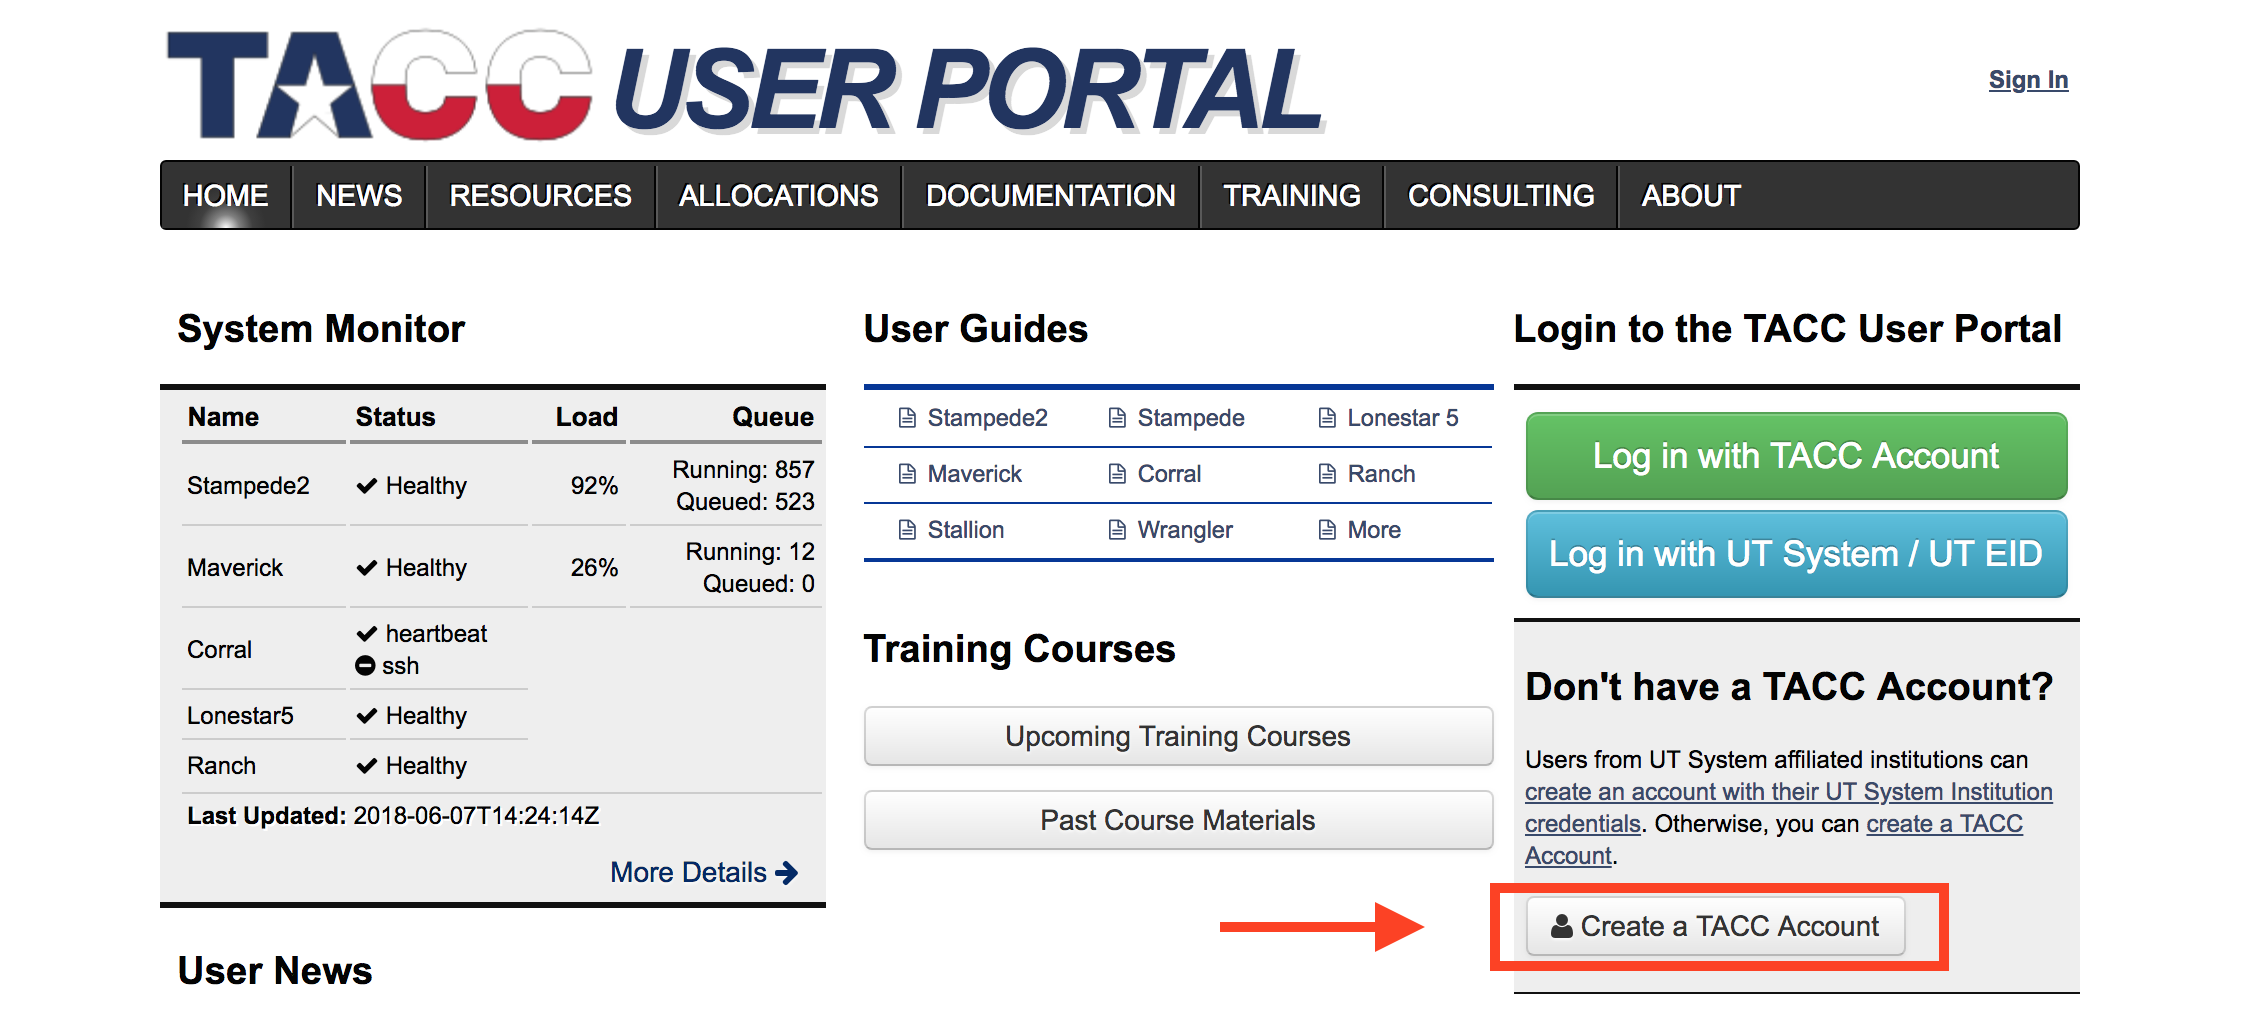Click the Corral ssh status entry

click(x=387, y=666)
